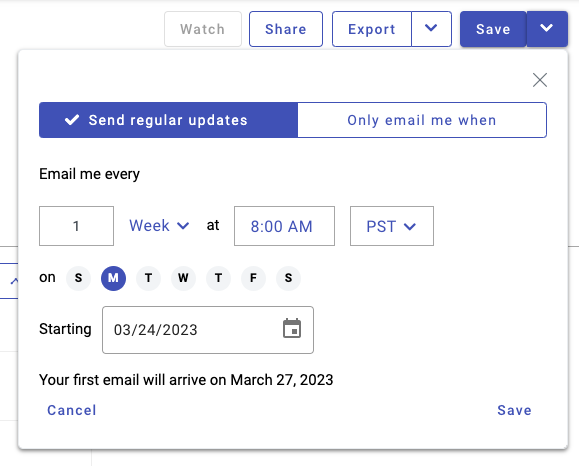Click the Share button
This screenshot has height=466, width=579.
click(286, 29)
